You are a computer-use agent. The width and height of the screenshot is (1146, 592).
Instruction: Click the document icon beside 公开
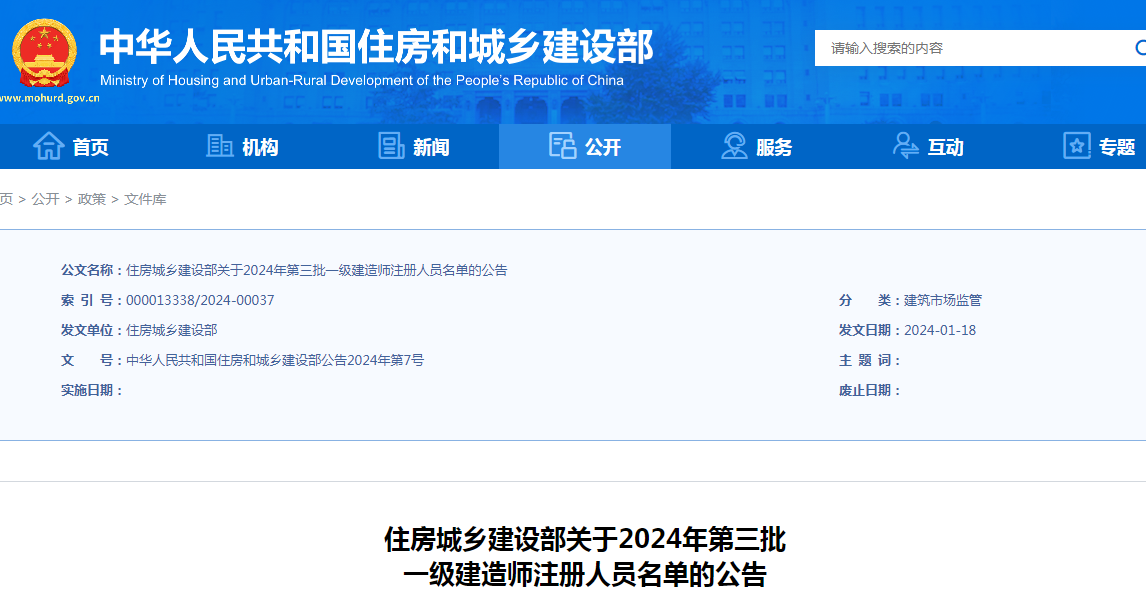pos(562,146)
